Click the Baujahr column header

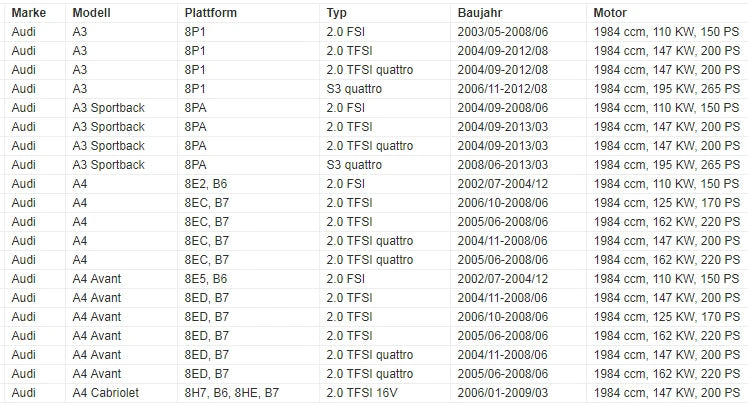pyautogui.click(x=479, y=13)
